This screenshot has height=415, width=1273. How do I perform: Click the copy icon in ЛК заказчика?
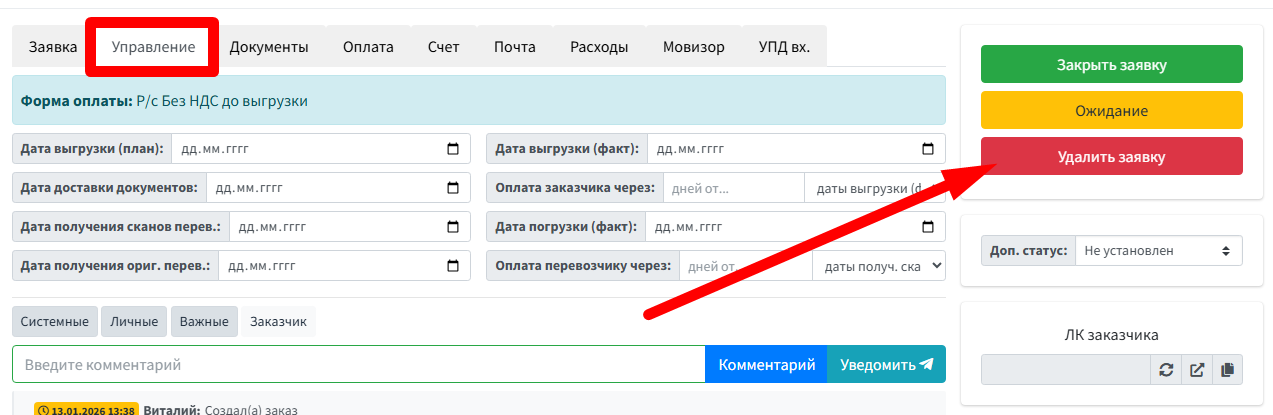click(x=1228, y=370)
